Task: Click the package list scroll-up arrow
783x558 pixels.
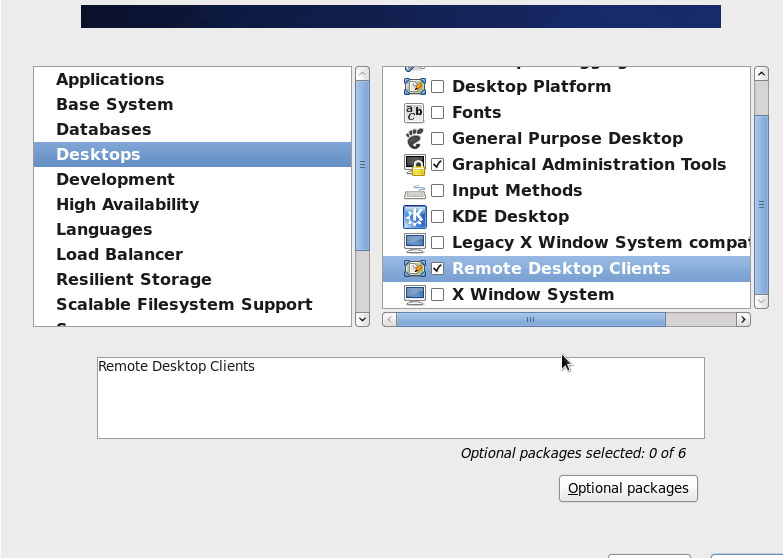Action: (x=761, y=74)
